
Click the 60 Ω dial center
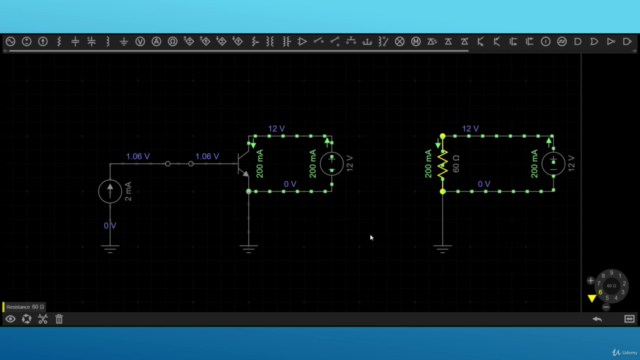611,286
